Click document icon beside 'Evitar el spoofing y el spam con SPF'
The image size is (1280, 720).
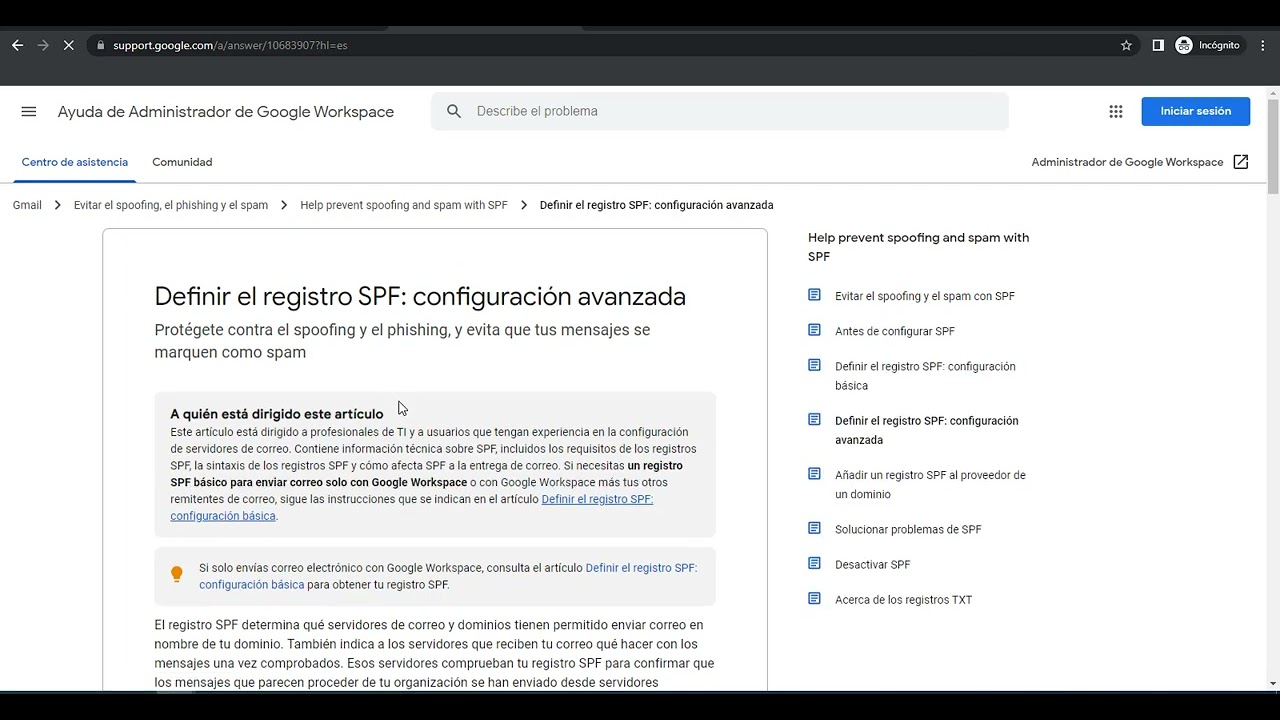pyautogui.click(x=814, y=295)
